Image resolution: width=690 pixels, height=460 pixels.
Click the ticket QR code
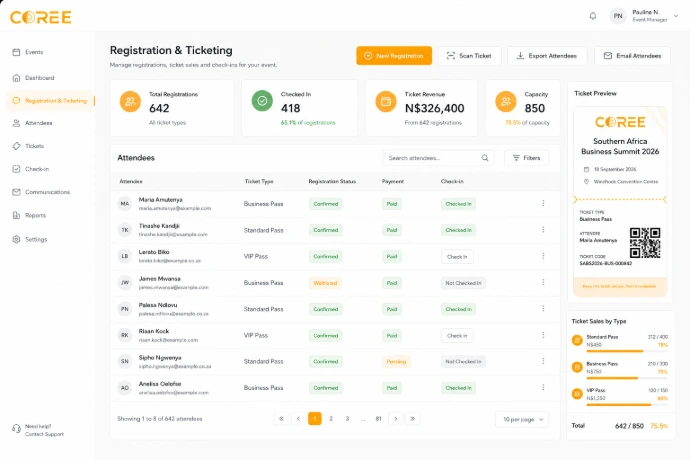pyautogui.click(x=645, y=243)
